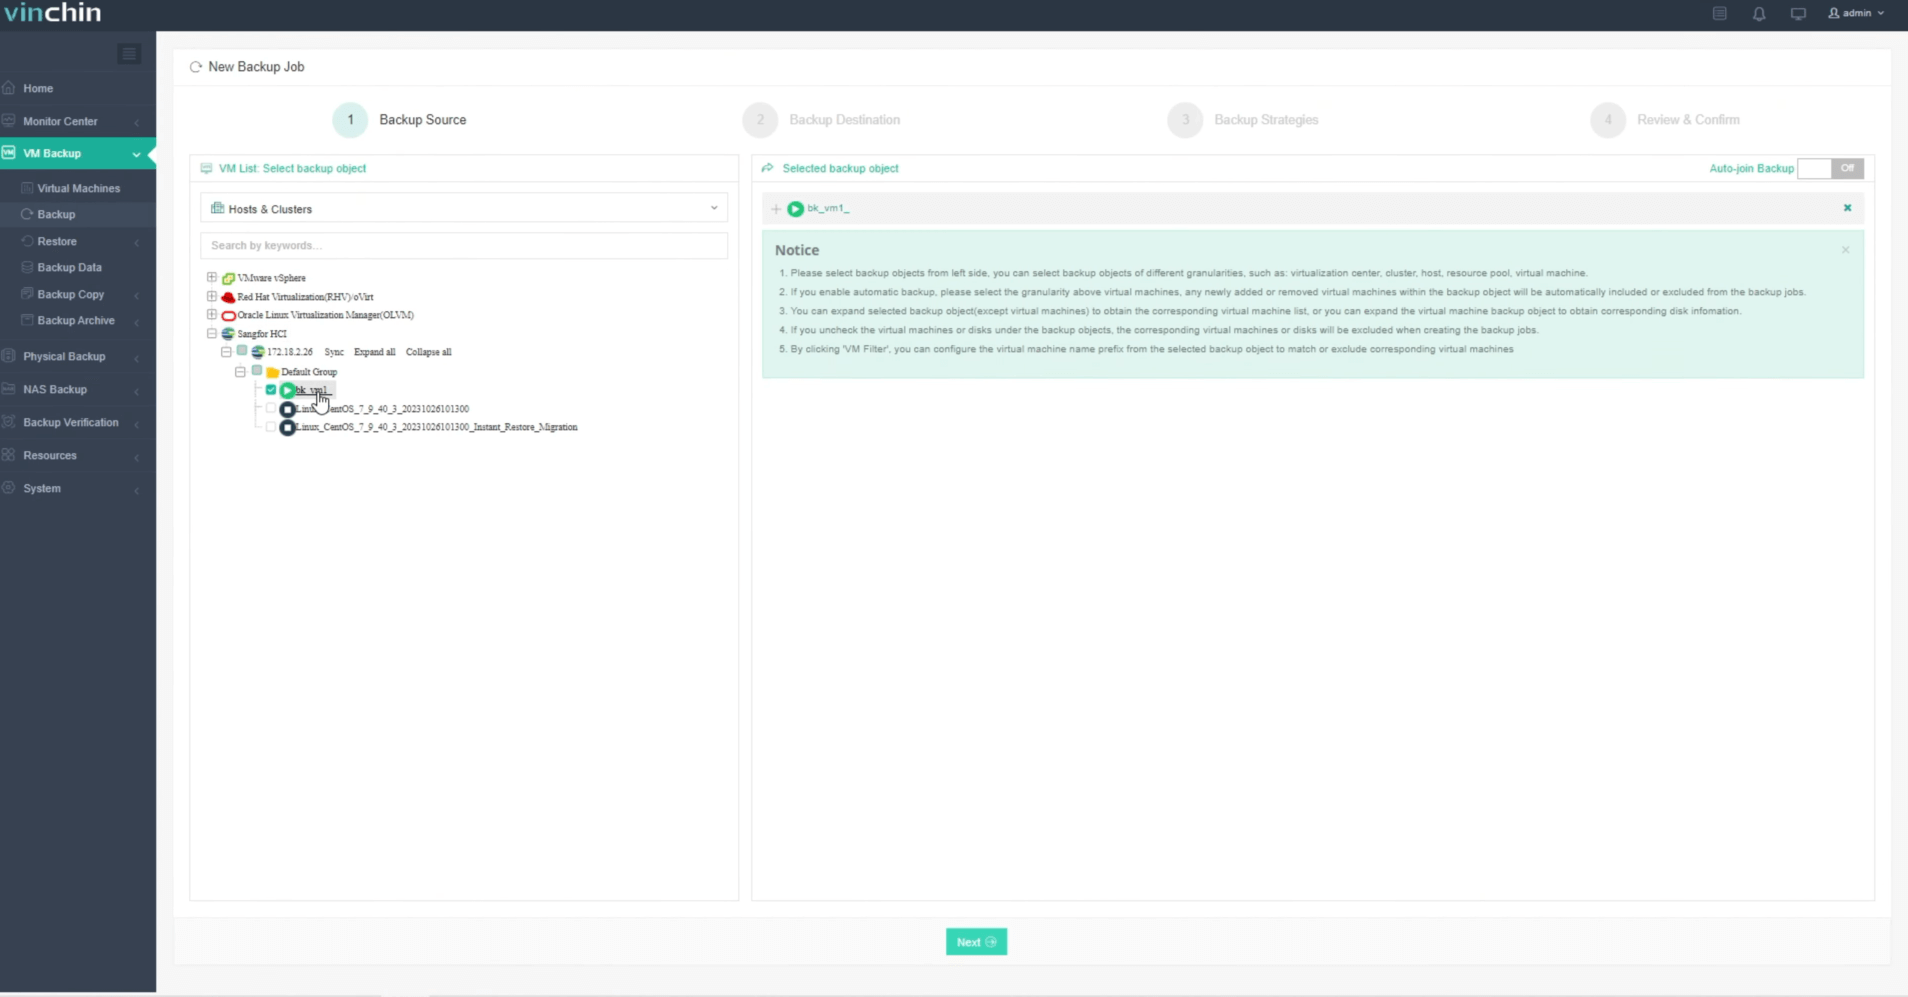Click the VM List panel icon
The width and height of the screenshot is (1908, 997).
(206, 168)
